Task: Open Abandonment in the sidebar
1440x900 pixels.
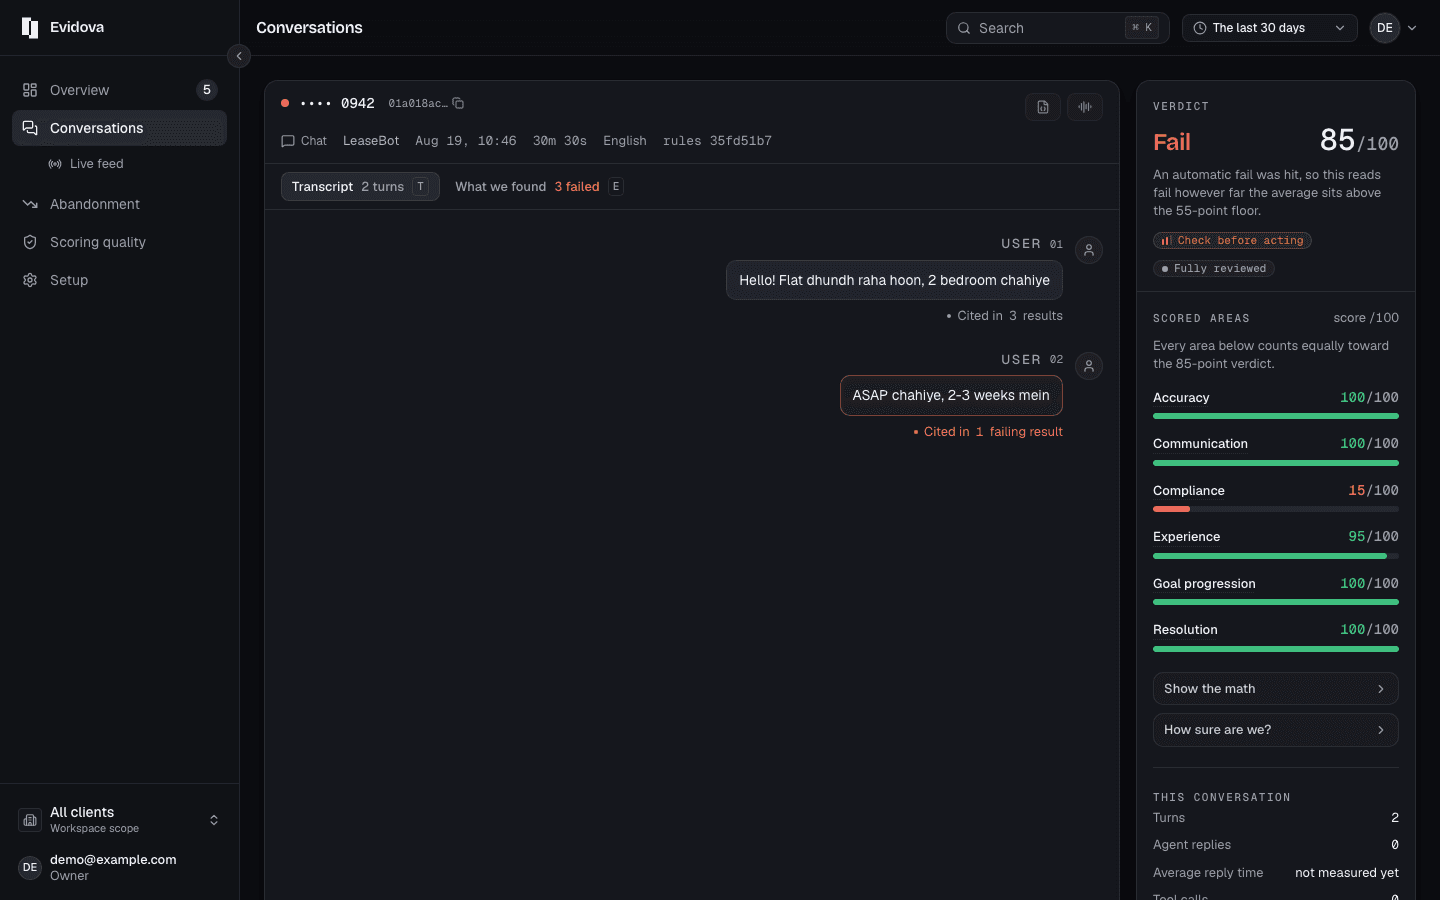Action: point(119,204)
